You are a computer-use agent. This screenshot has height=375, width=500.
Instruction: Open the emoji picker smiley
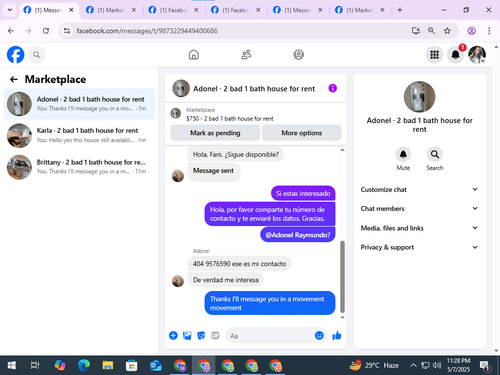coord(319,335)
